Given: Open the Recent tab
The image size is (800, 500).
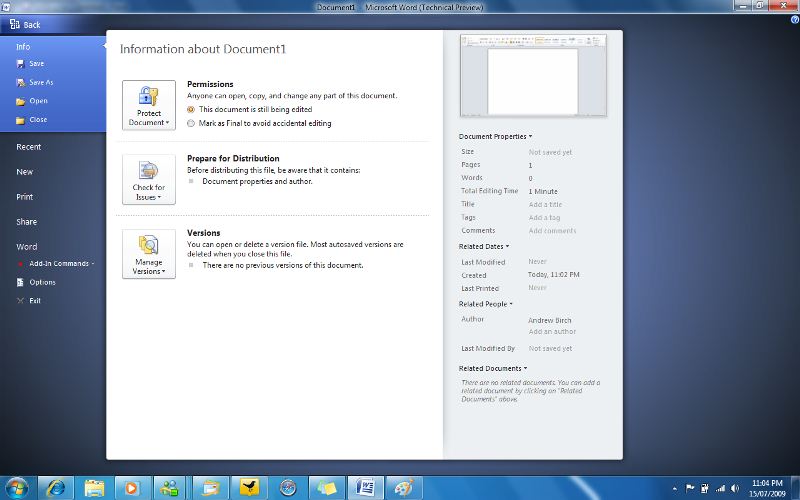Looking at the screenshot, I should click(29, 147).
